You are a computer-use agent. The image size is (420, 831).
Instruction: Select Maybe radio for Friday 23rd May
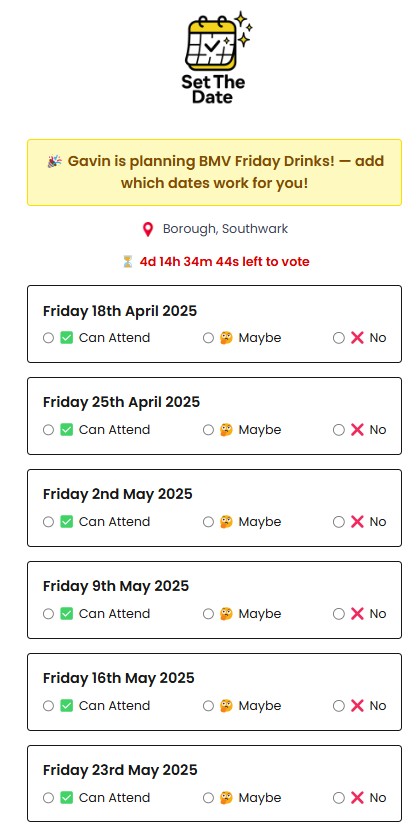[x=208, y=798]
